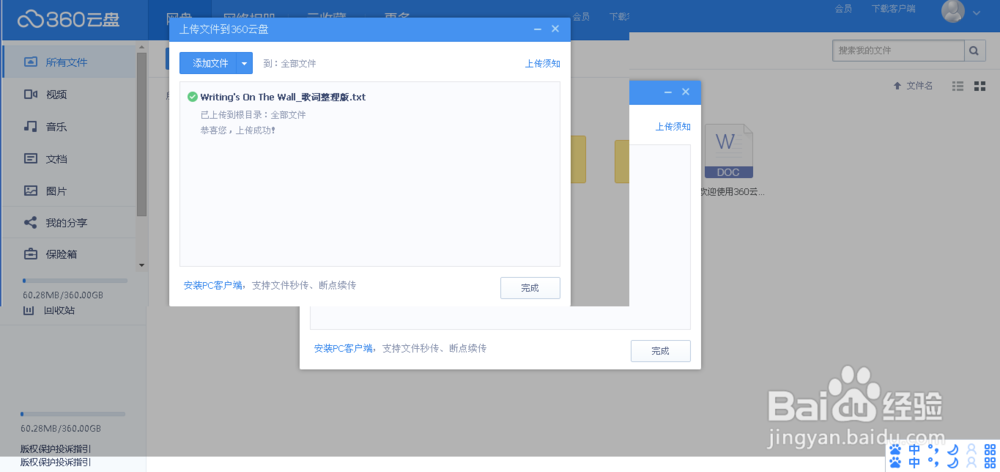Image resolution: width=1000 pixels, height=472 pixels.
Task: Click the 恭喜您,上传成功! message
Action: pos(238,130)
